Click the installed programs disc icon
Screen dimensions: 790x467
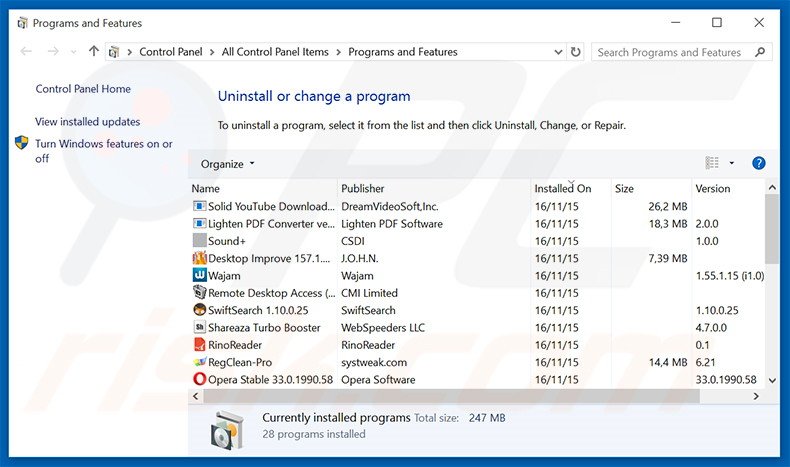pos(227,430)
